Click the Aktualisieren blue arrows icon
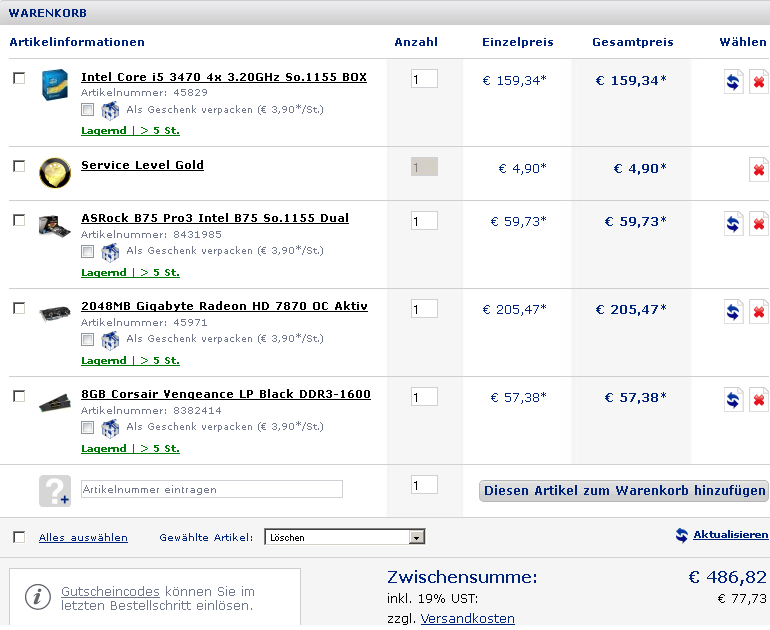 tap(682, 535)
